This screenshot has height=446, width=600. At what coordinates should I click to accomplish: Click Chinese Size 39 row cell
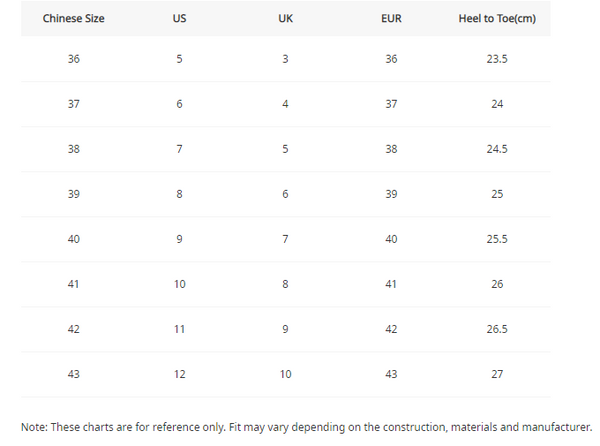[x=74, y=194]
